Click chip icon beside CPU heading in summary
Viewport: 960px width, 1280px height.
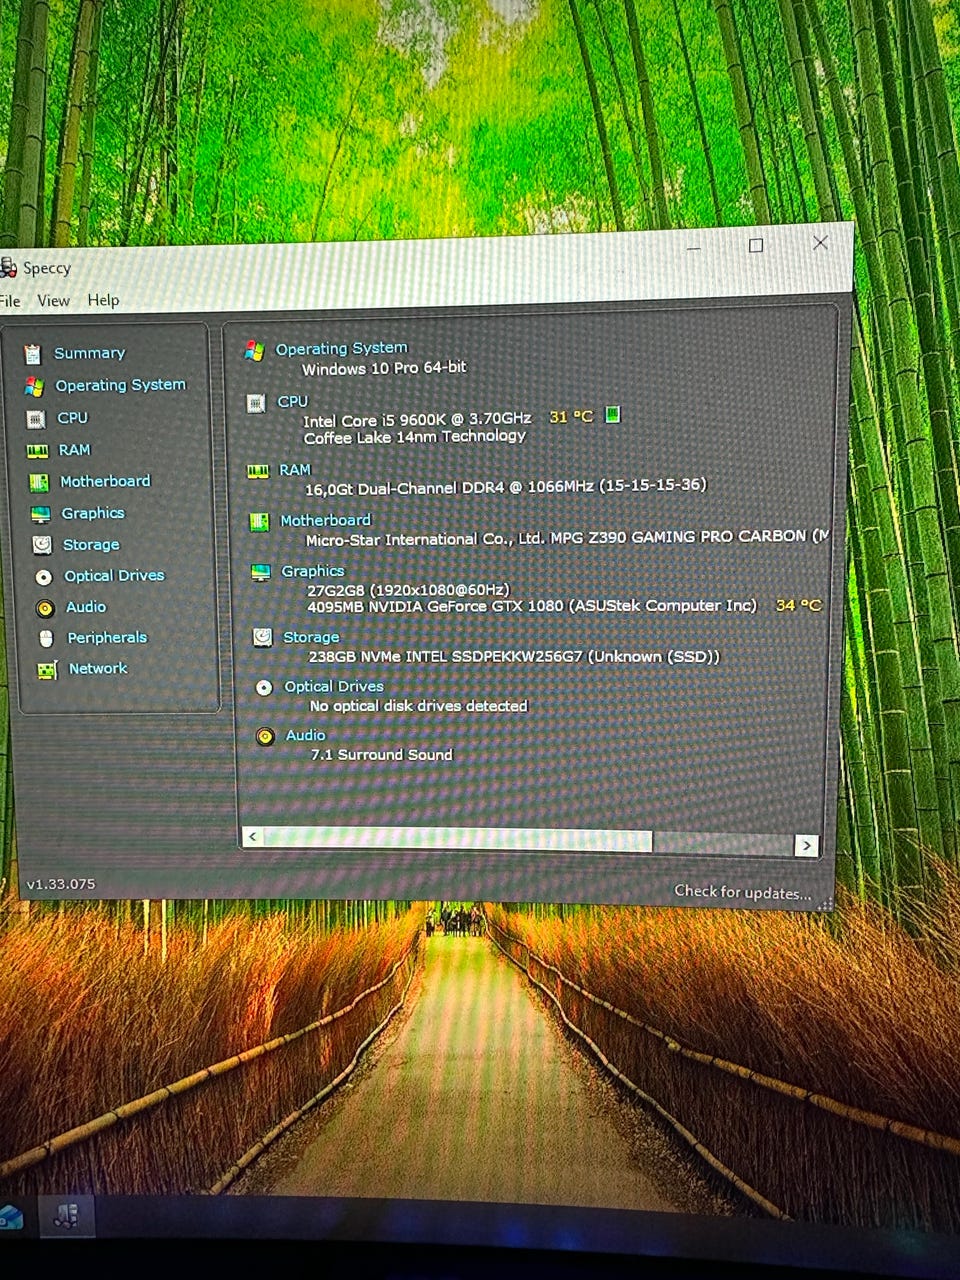256,403
